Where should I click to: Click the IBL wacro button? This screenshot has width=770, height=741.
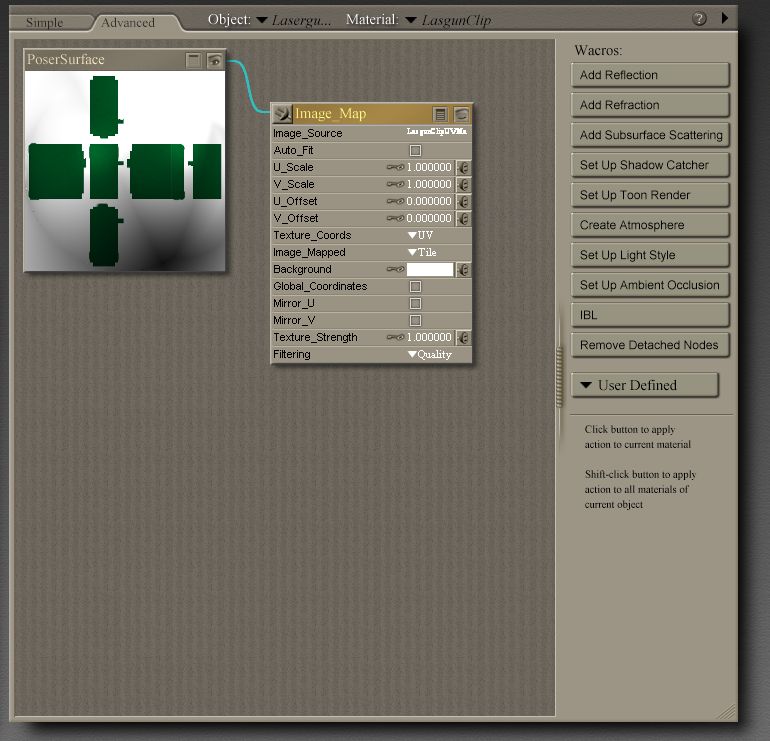[x=650, y=315]
